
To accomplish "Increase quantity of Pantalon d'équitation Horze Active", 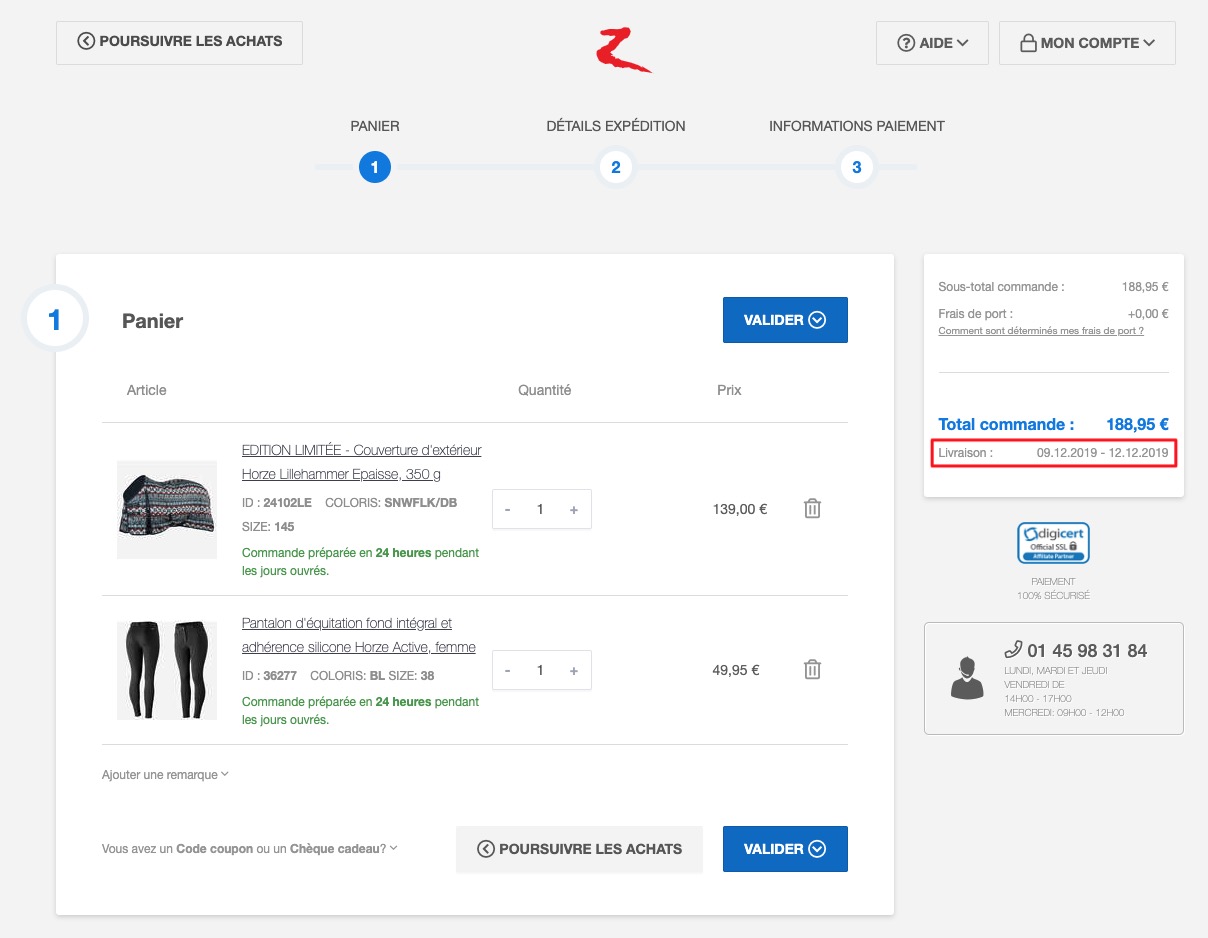I will tap(574, 670).
